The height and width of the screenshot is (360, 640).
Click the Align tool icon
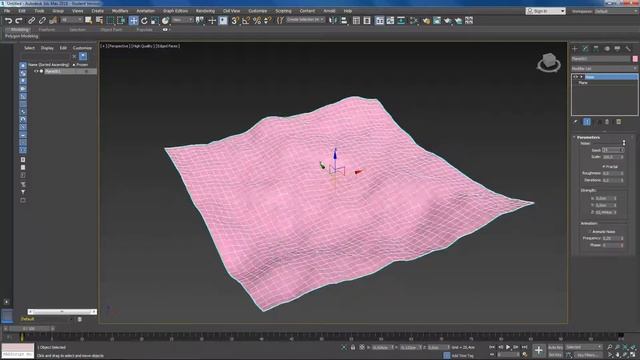pyautogui.click(x=344, y=20)
